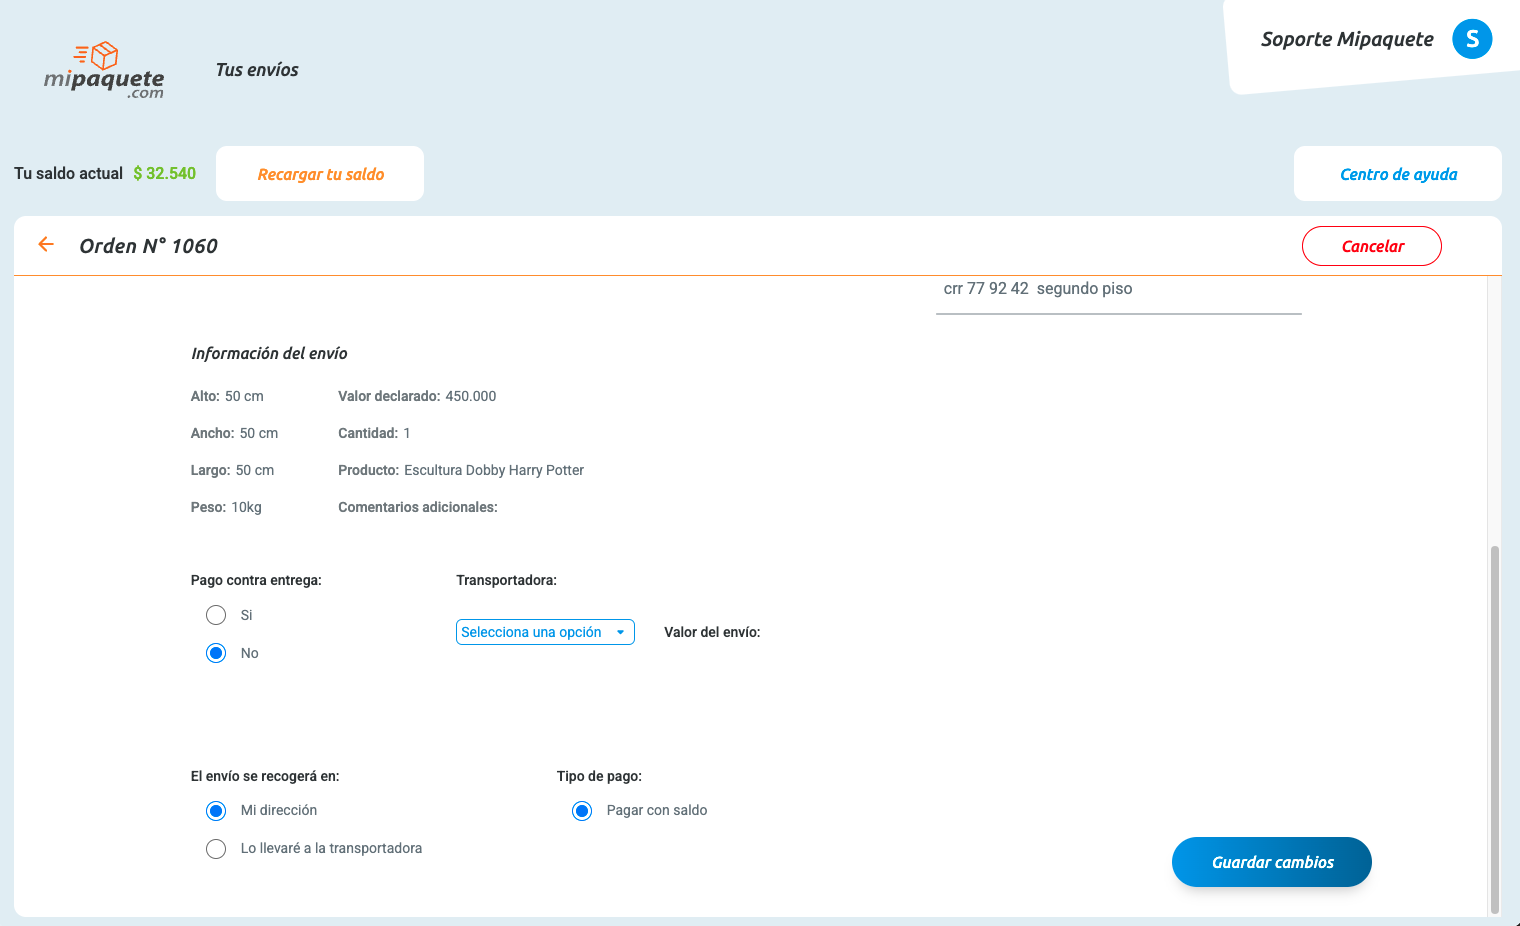Choose Lo llevaré a la transportadora
Image resolution: width=1520 pixels, height=926 pixels.
coord(216,849)
